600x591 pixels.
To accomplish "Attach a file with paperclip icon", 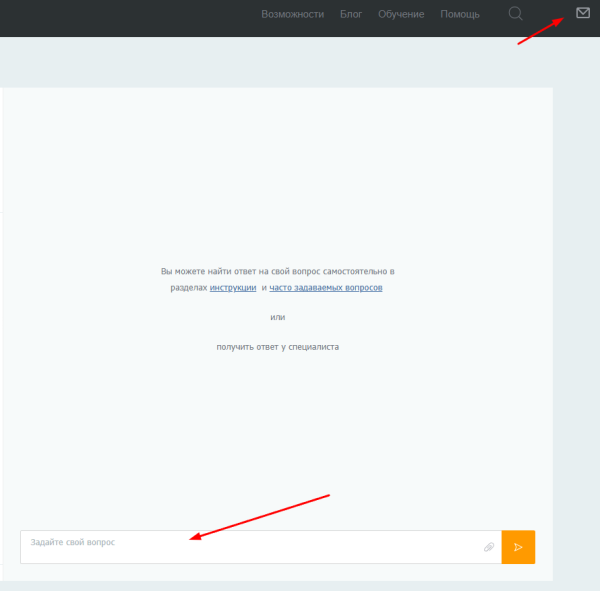I will (489, 547).
